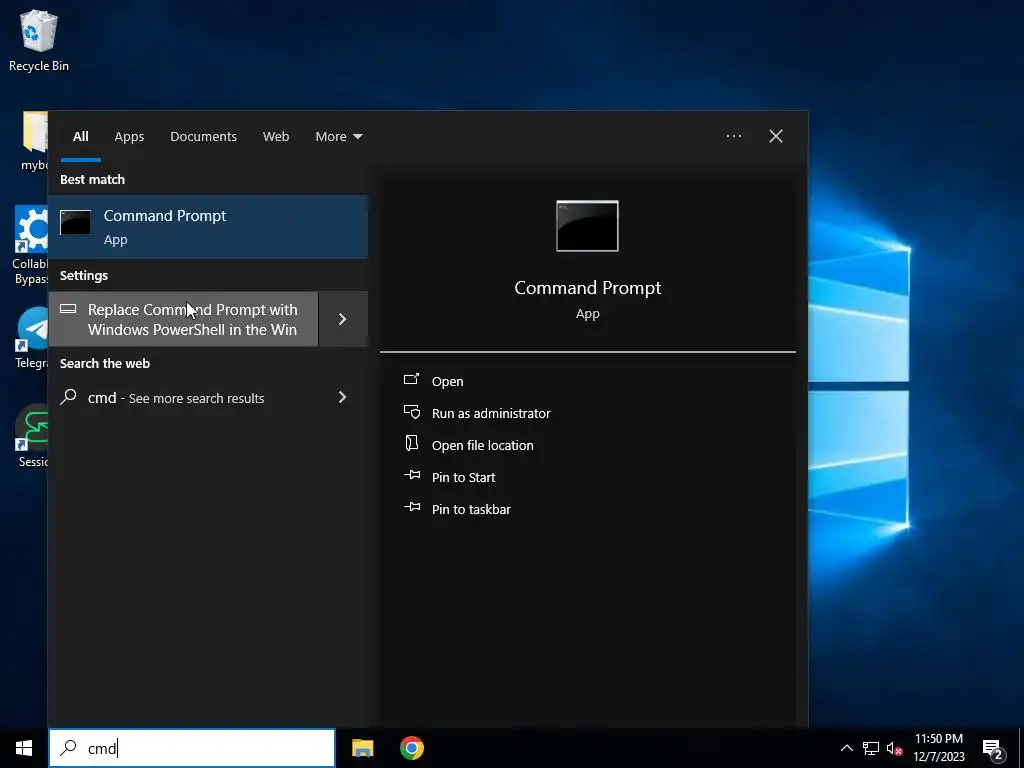Close the search panel with X
This screenshot has width=1024, height=768.
click(776, 136)
